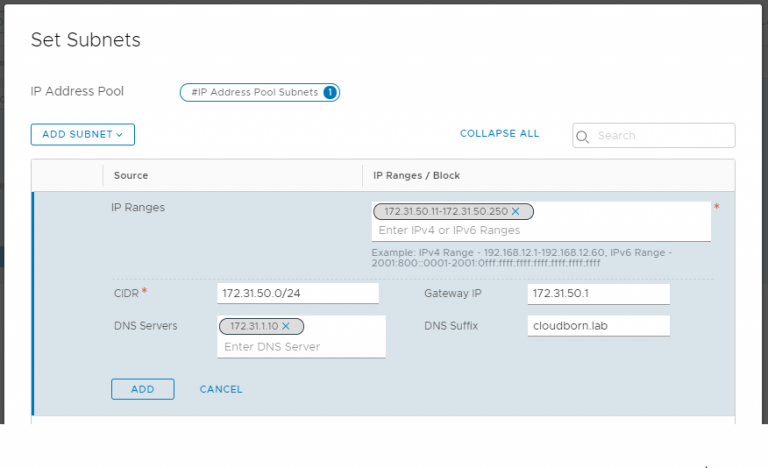Click the #IP Address Pool Subnets tag
Image resolution: width=768 pixels, height=468 pixels.
[x=253, y=92]
